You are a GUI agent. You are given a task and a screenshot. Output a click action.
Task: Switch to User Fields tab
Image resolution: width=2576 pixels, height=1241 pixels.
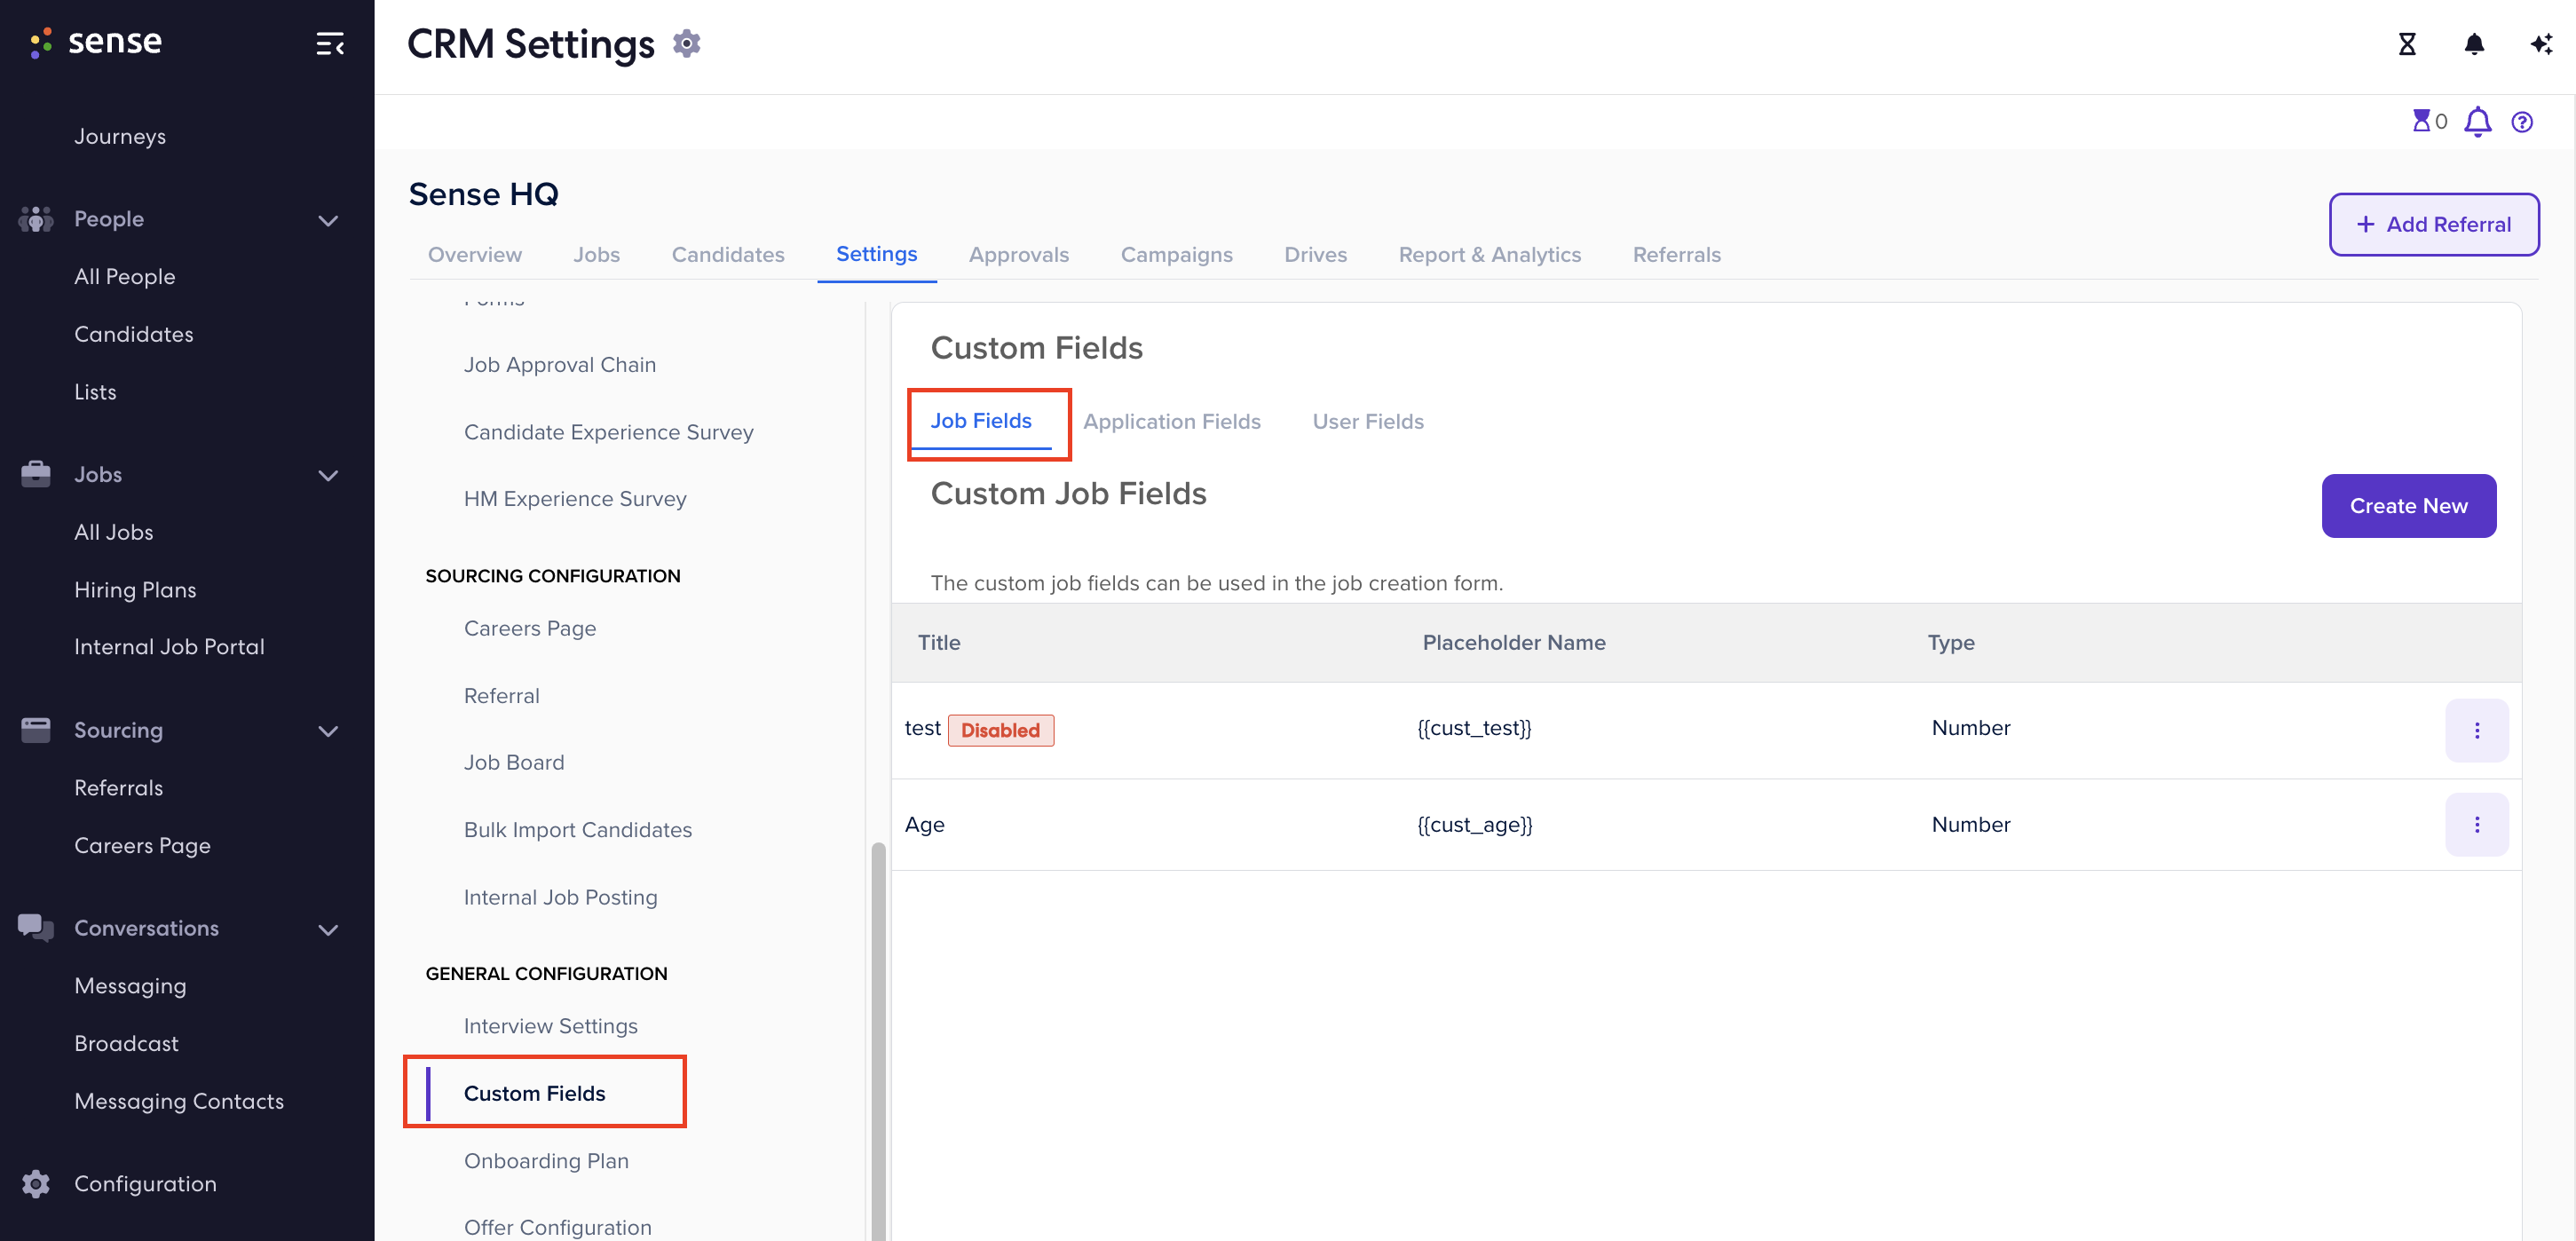pos(1368,422)
